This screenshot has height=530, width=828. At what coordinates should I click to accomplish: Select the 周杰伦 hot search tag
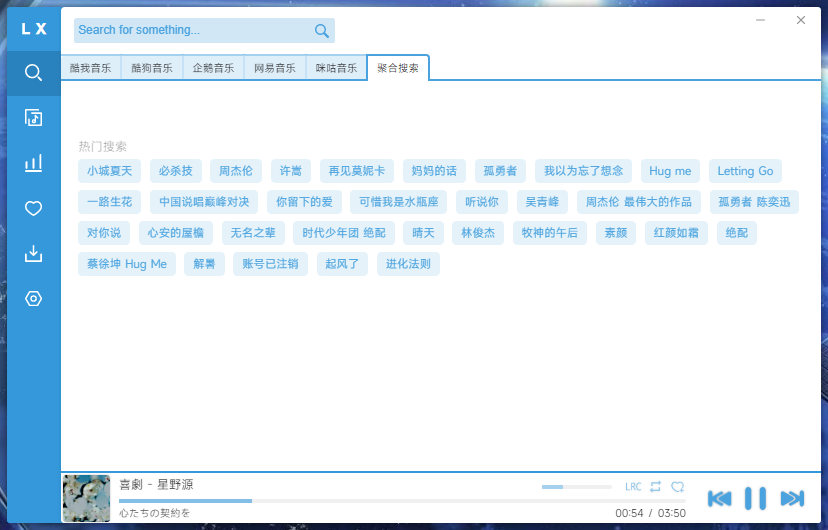point(236,171)
